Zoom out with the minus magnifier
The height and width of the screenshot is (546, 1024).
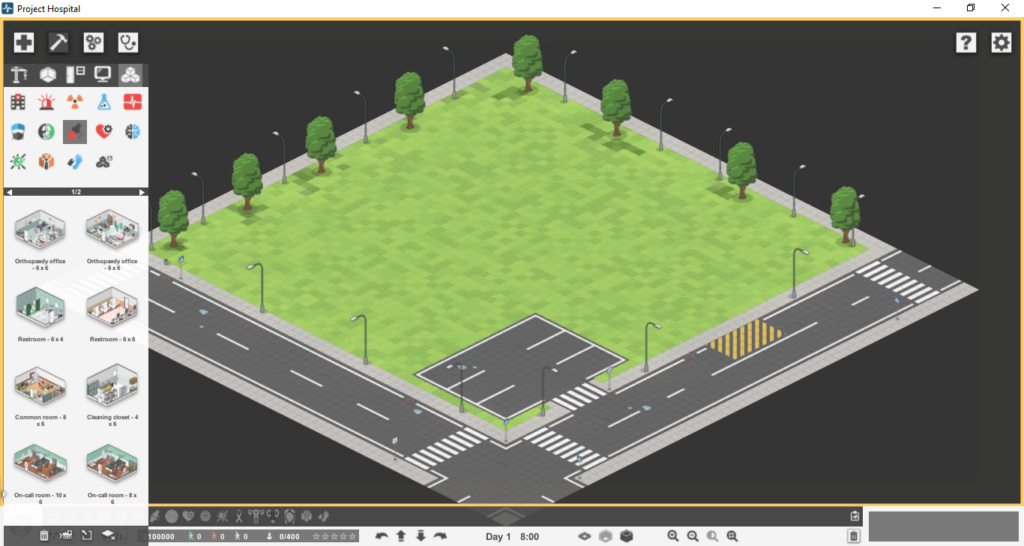click(693, 536)
